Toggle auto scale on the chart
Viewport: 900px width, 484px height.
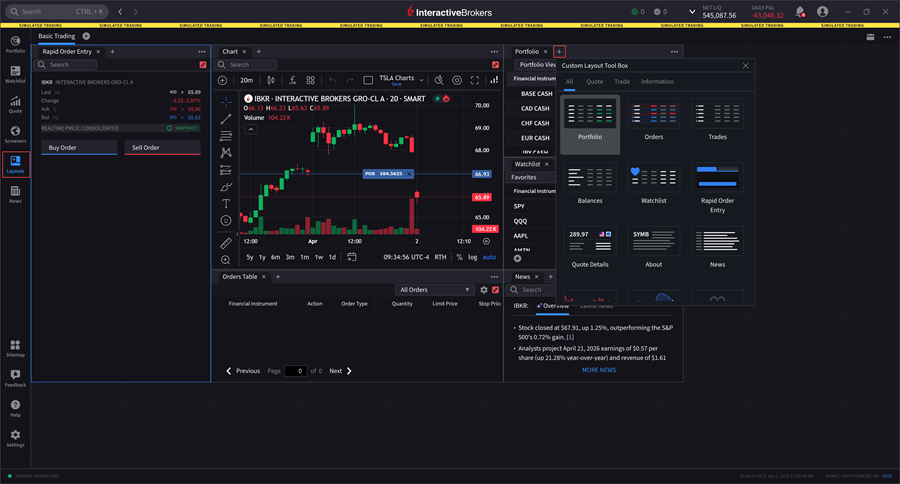point(489,257)
